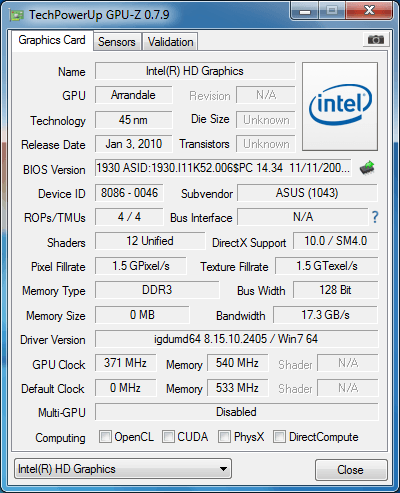
Task: Click the Texture Fillrate 1.5 GTexel/s
Action: [327, 266]
